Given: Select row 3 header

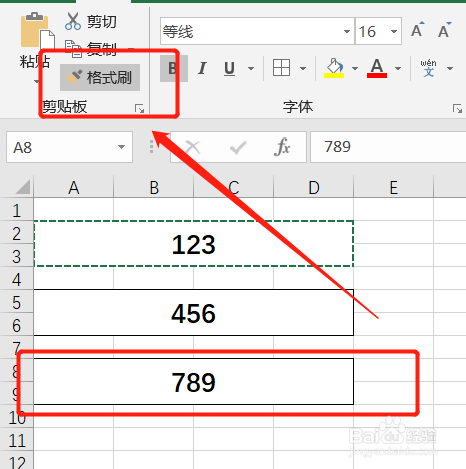Looking at the screenshot, I should [x=17, y=255].
